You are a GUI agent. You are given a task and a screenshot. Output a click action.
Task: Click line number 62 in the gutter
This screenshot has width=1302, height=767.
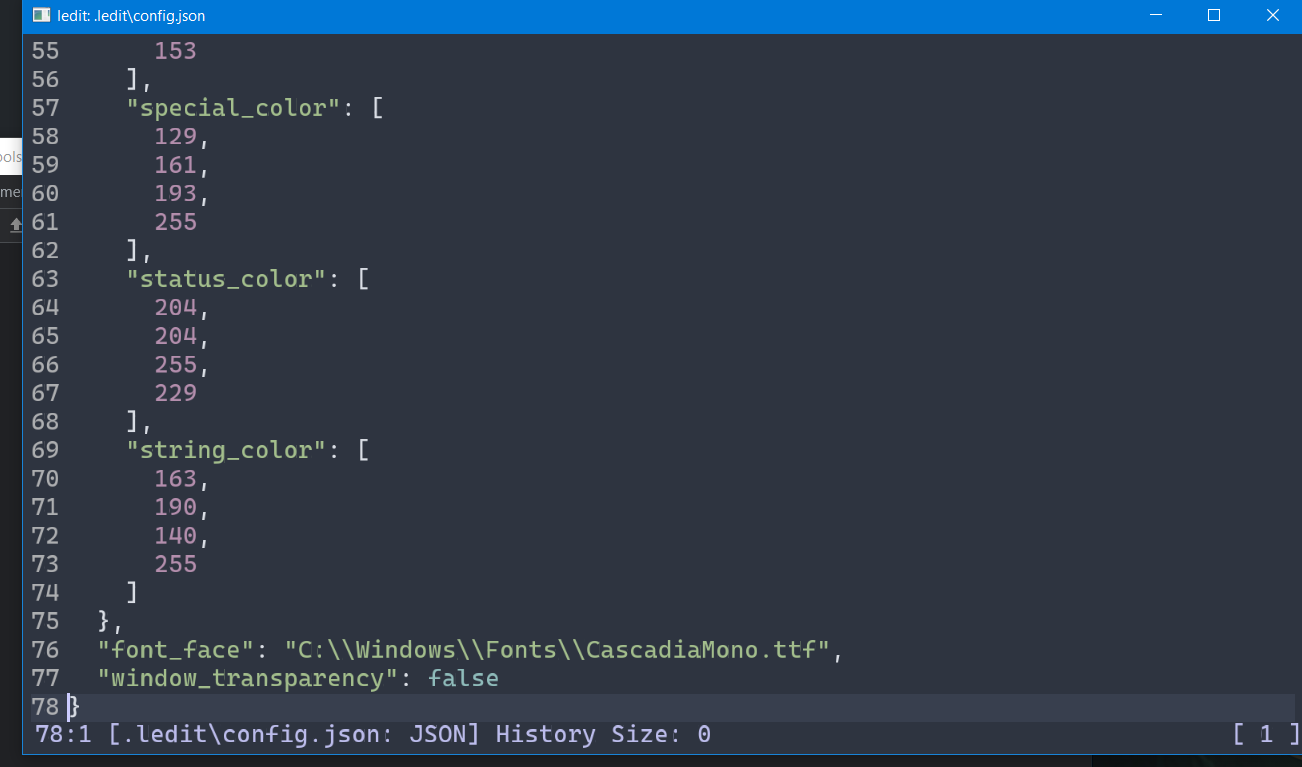46,250
